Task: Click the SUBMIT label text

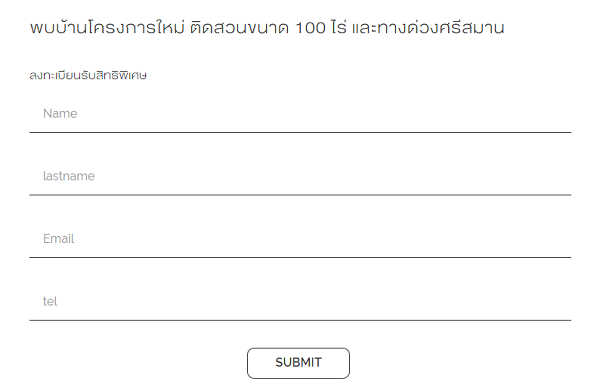Action: tap(298, 362)
